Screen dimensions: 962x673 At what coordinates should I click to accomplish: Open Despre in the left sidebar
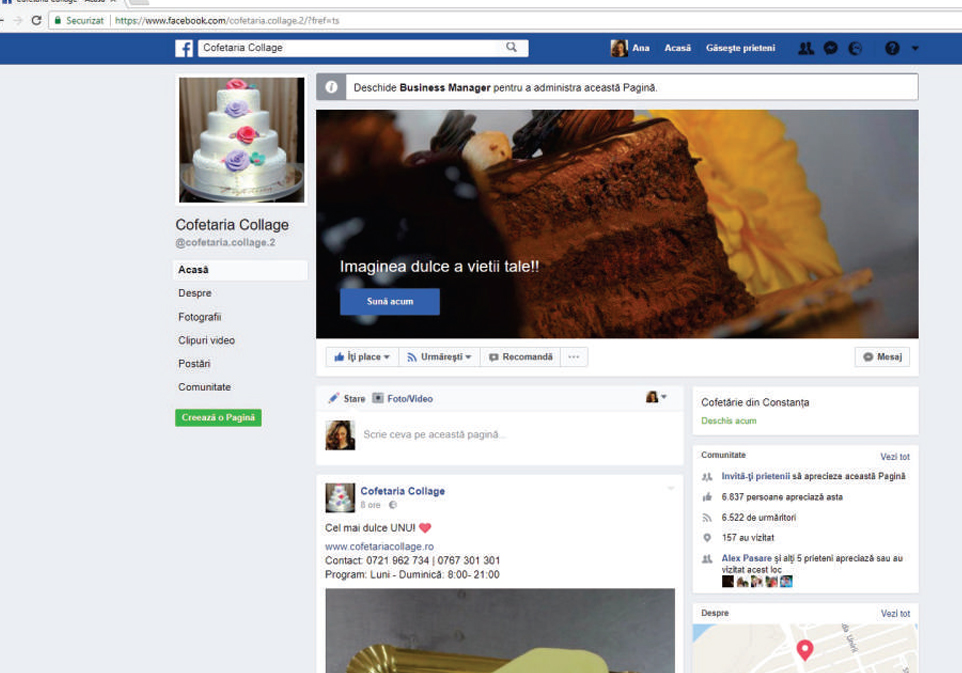(x=195, y=293)
